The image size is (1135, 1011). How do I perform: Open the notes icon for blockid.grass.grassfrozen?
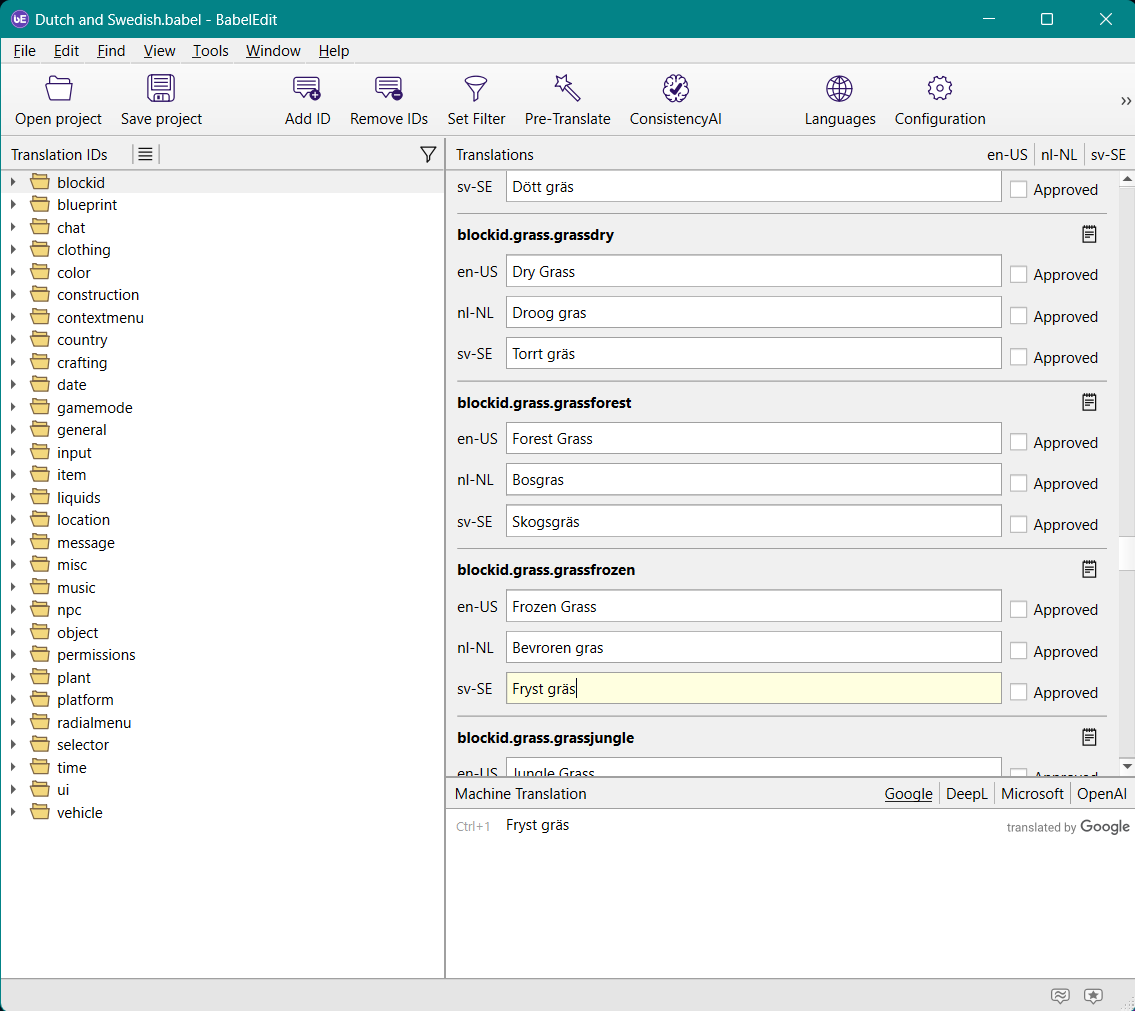tap(1089, 569)
